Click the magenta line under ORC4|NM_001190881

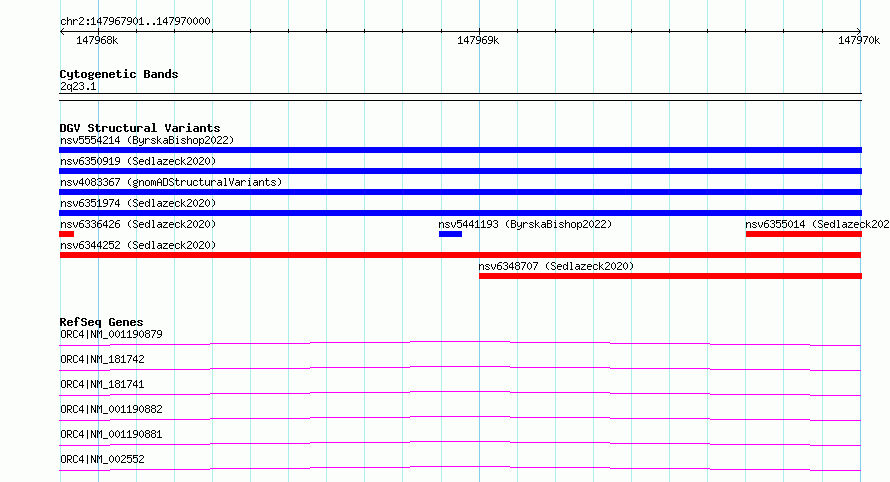coord(460,443)
